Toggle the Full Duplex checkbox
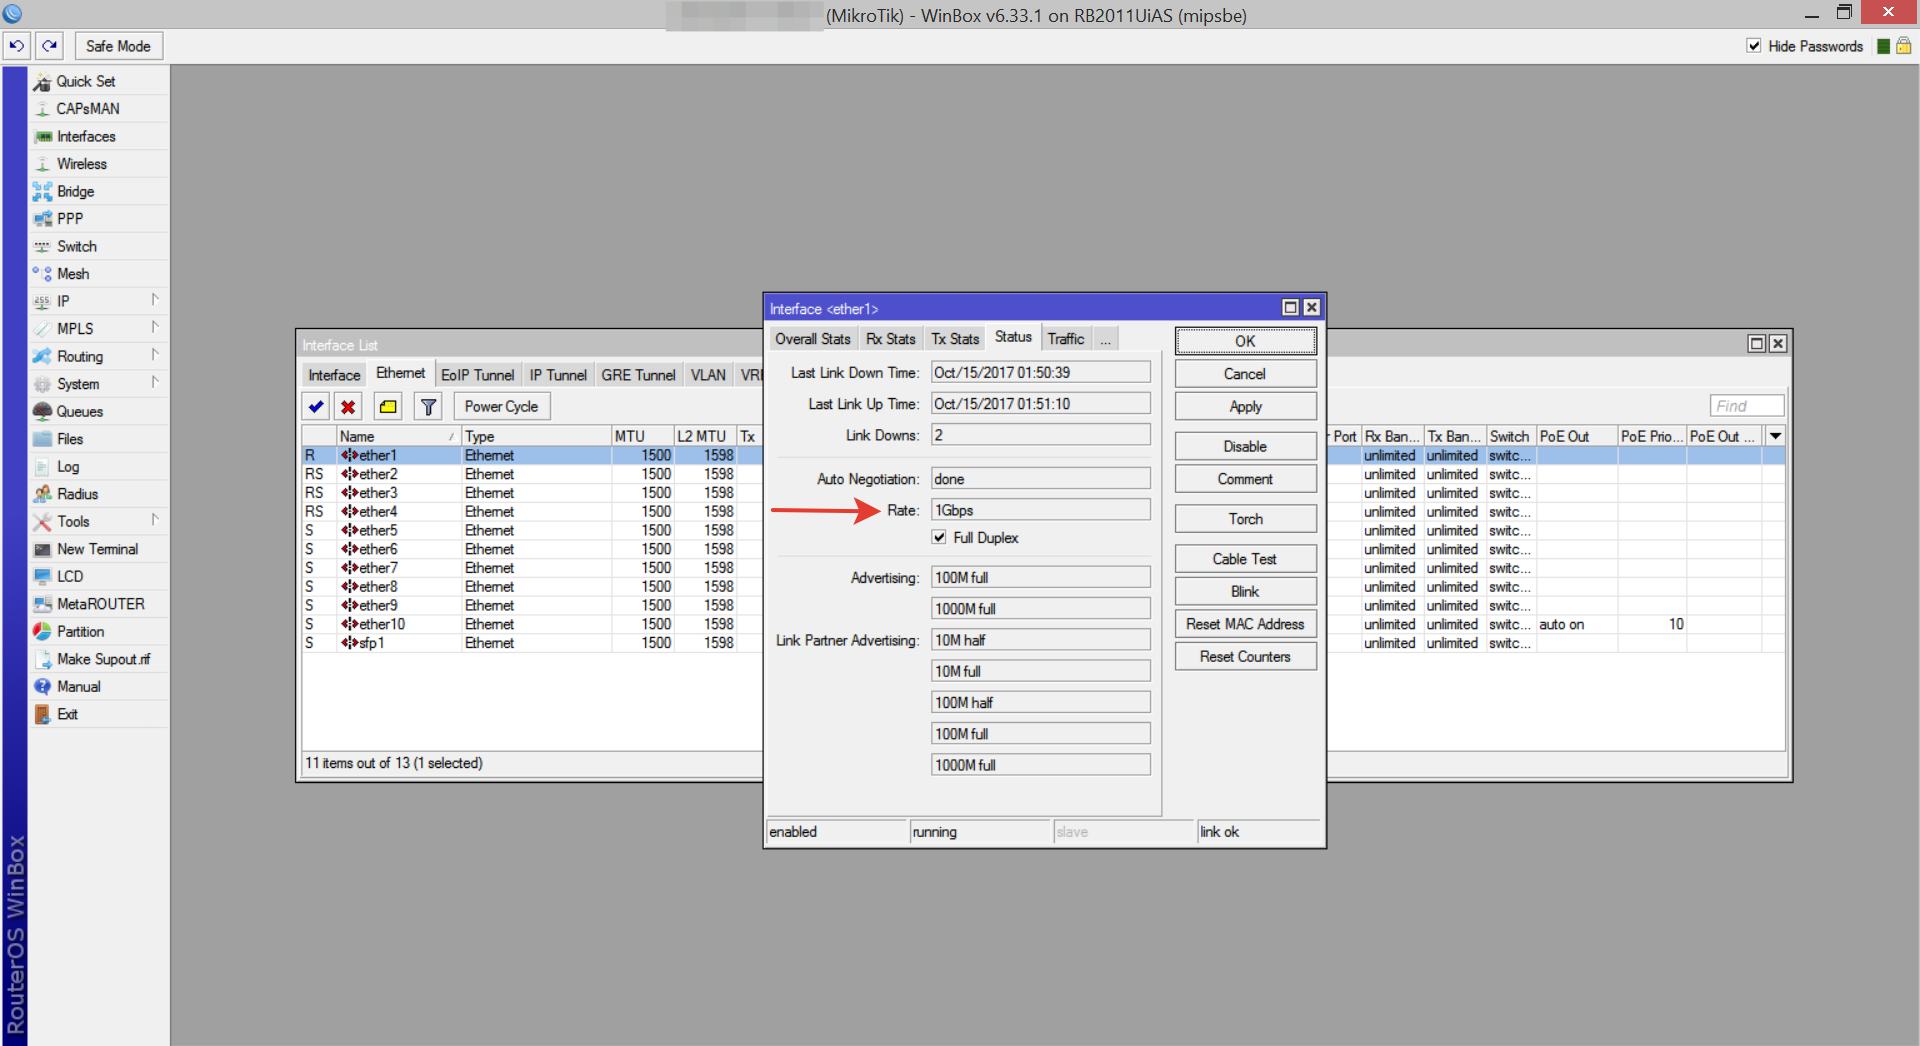The height and width of the screenshot is (1046, 1920). coord(939,537)
